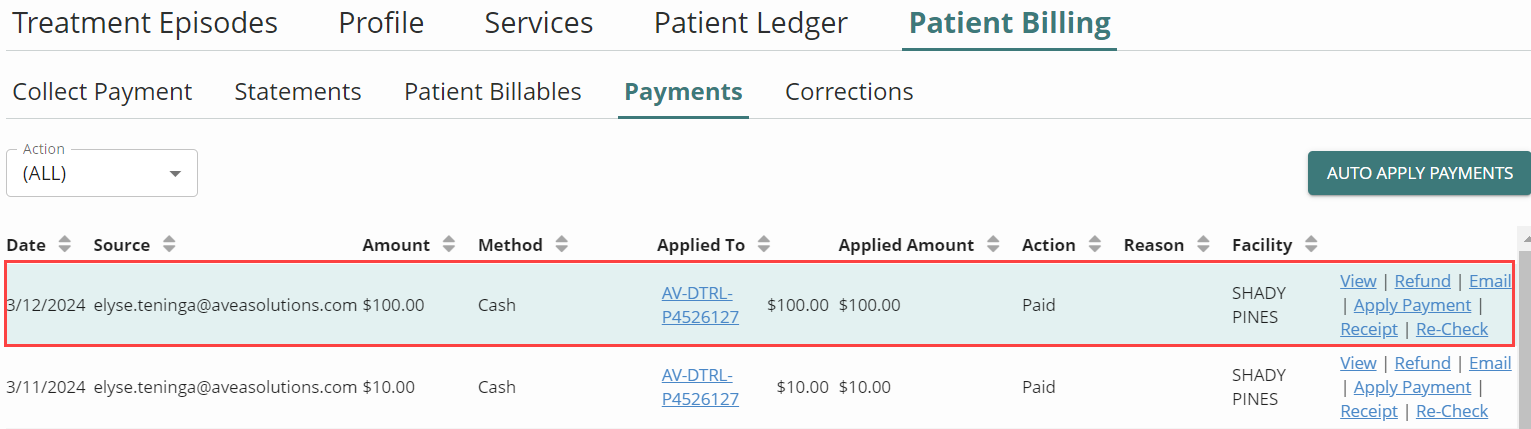
Task: Click the table's vertical scrollbar
Action: [x=1524, y=330]
